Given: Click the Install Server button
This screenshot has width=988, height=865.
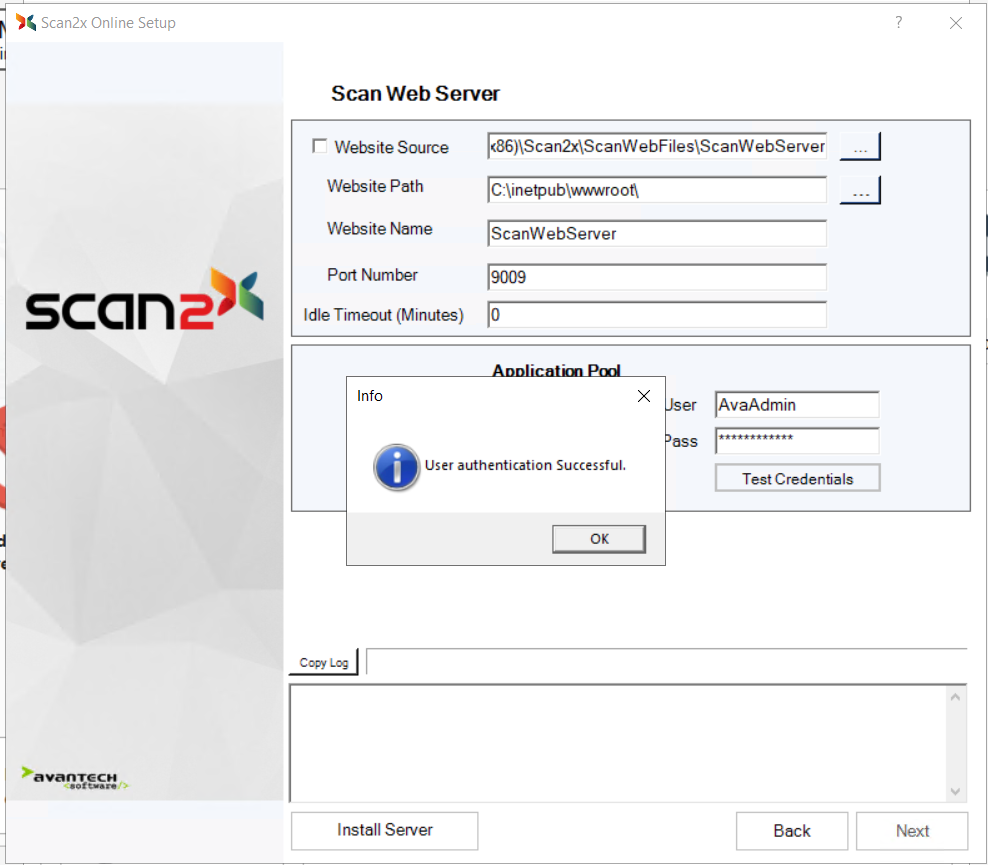Looking at the screenshot, I should point(384,830).
